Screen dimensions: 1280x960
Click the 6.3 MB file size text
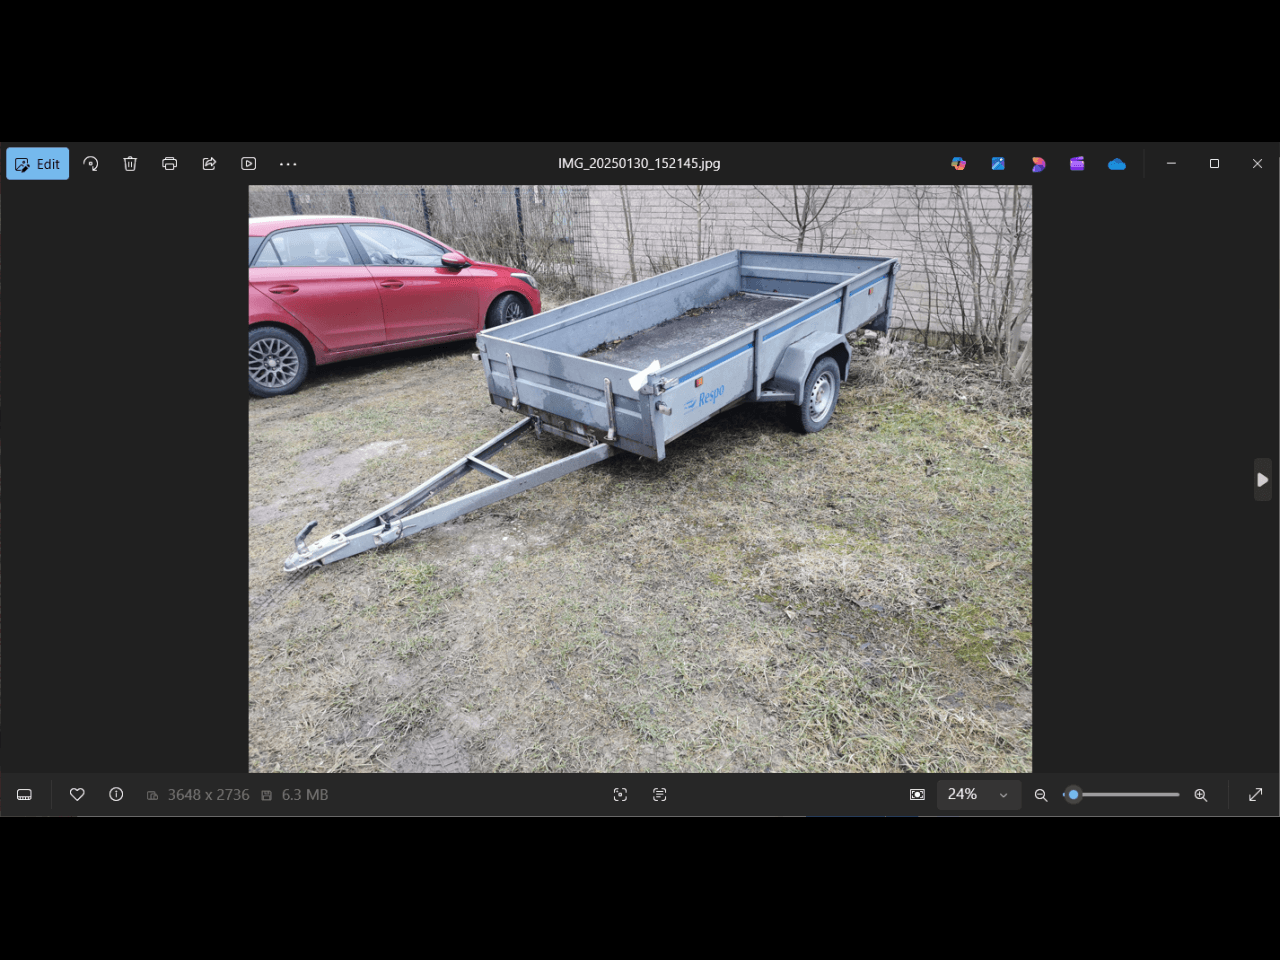(305, 795)
